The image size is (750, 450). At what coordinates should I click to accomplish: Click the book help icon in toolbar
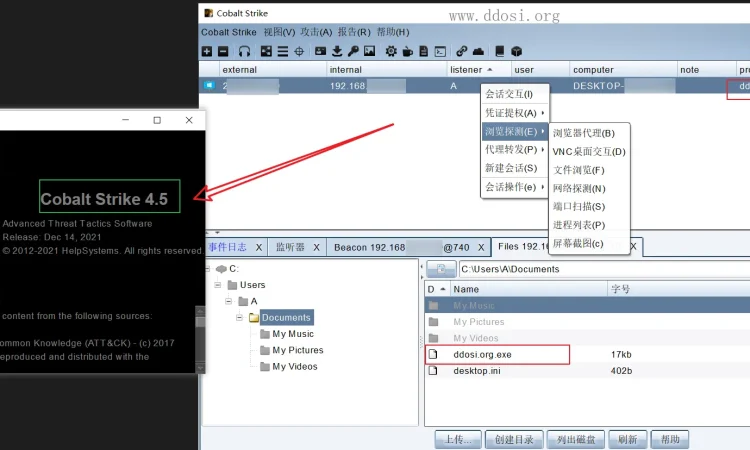pyautogui.click(x=499, y=51)
